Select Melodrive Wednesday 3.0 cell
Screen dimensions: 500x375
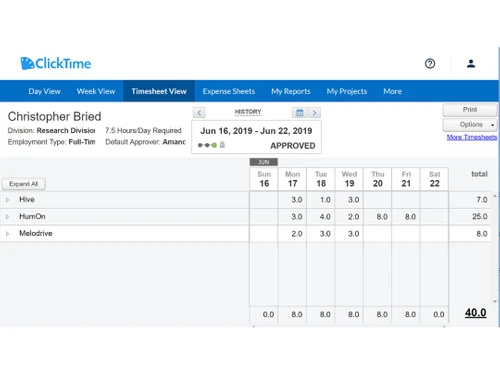point(349,234)
